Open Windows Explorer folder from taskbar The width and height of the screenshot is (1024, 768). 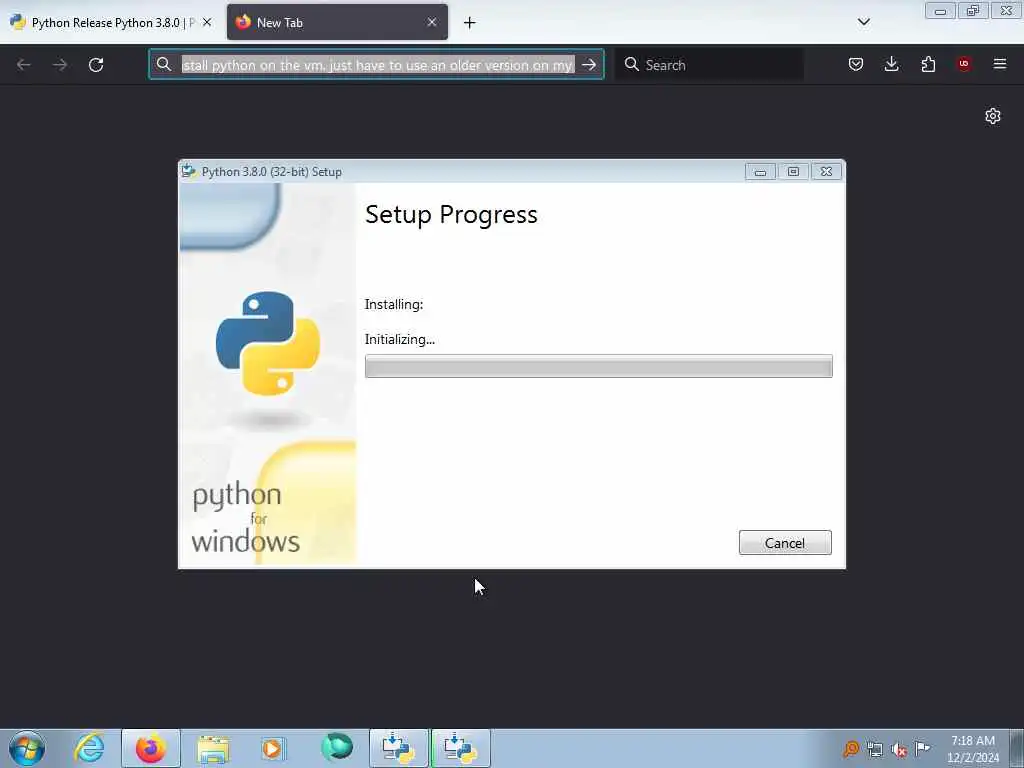(213, 748)
